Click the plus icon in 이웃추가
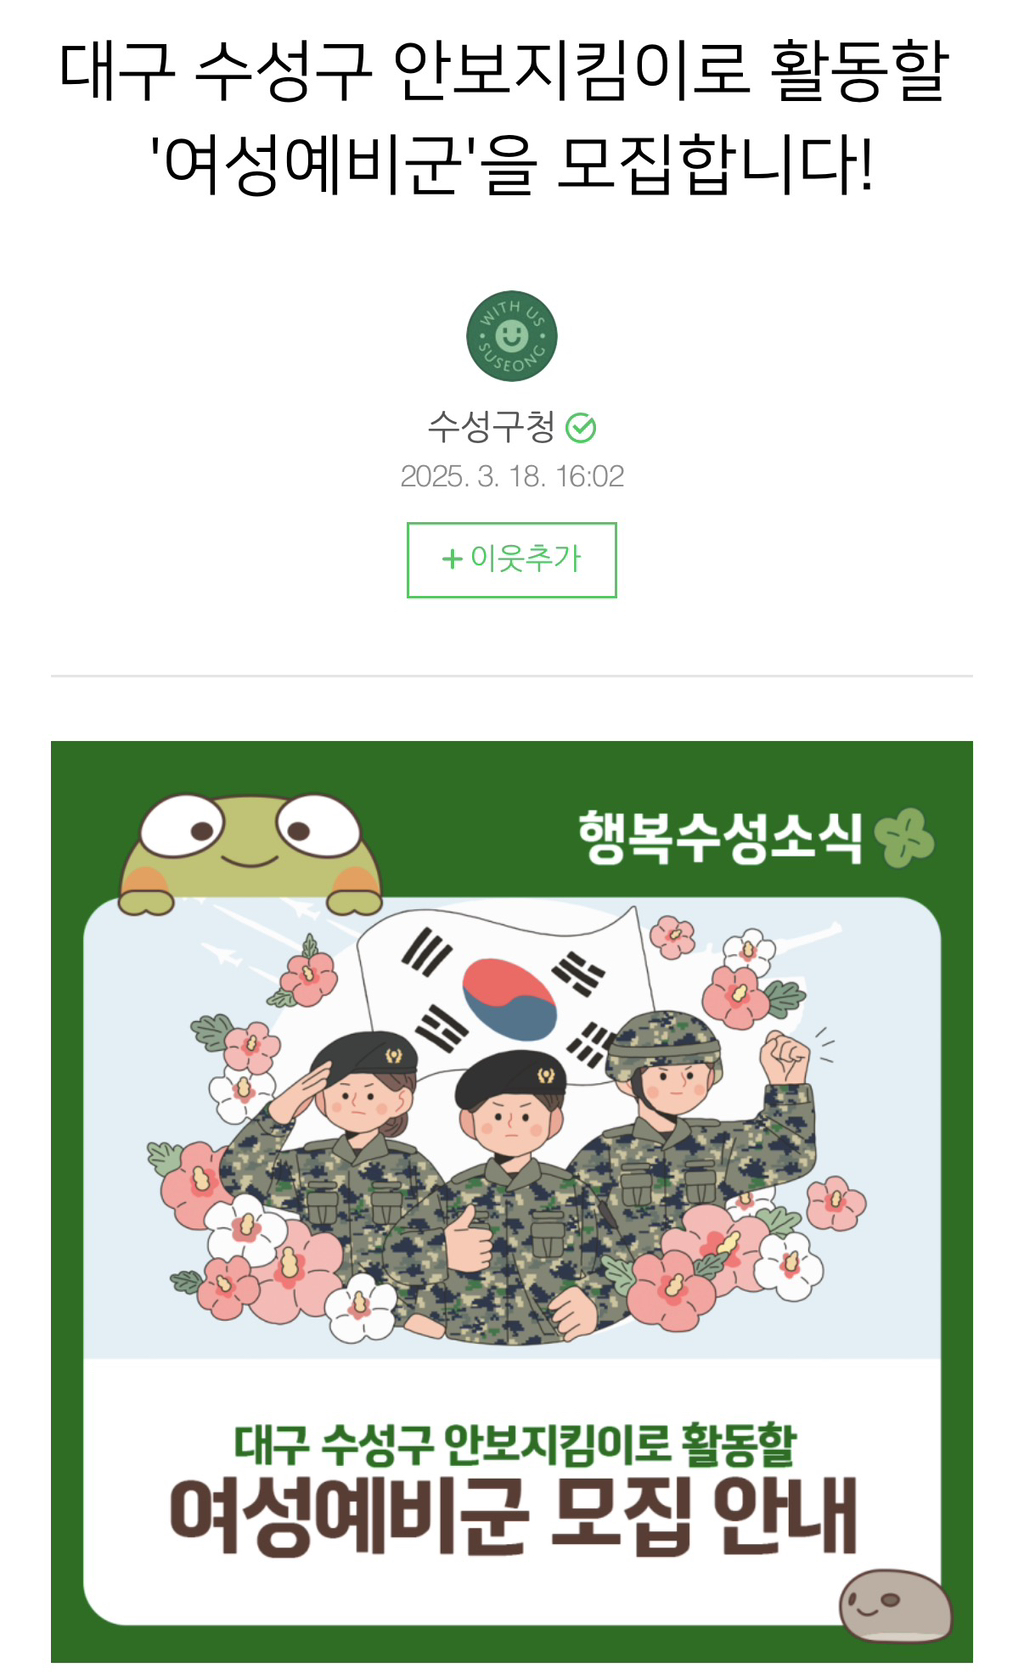1024x1679 pixels. (x=452, y=558)
